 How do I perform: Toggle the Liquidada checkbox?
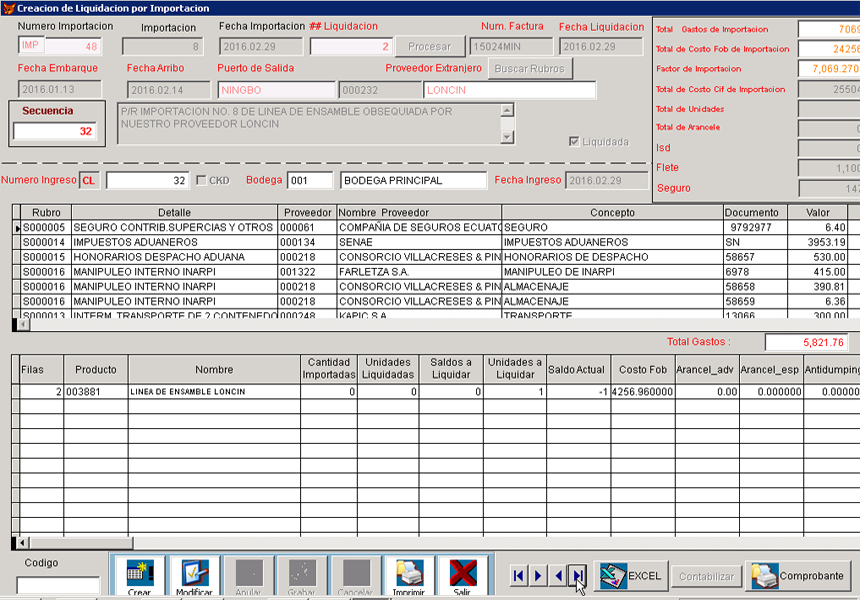click(x=573, y=142)
